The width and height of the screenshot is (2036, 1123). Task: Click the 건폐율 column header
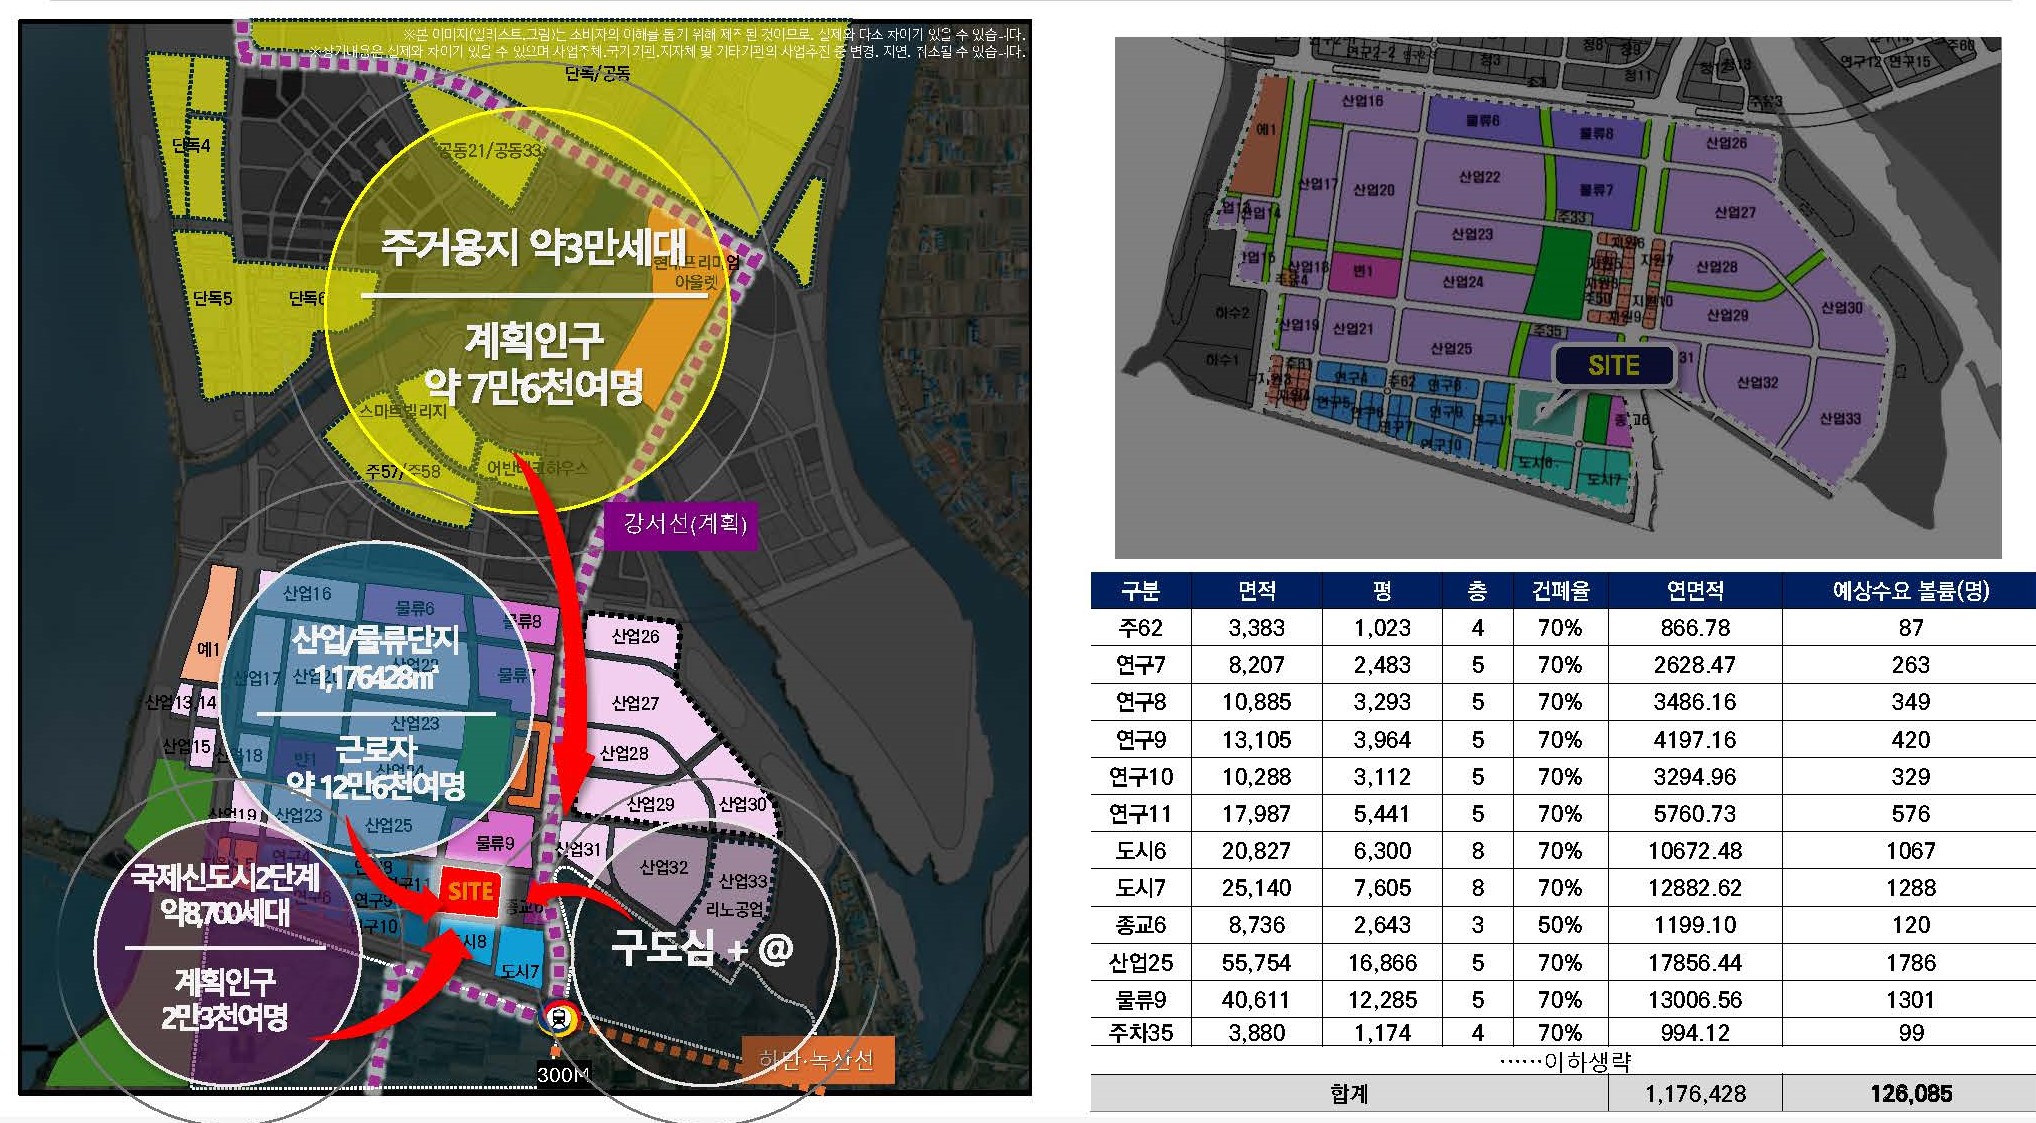tap(1559, 591)
